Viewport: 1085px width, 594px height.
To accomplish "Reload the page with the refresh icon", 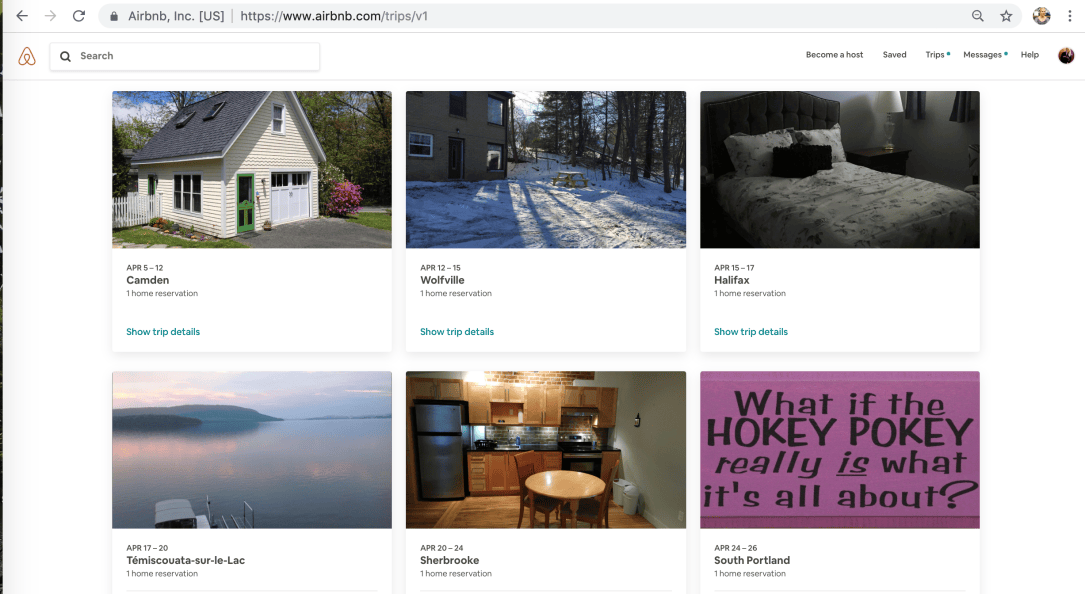I will [x=79, y=15].
